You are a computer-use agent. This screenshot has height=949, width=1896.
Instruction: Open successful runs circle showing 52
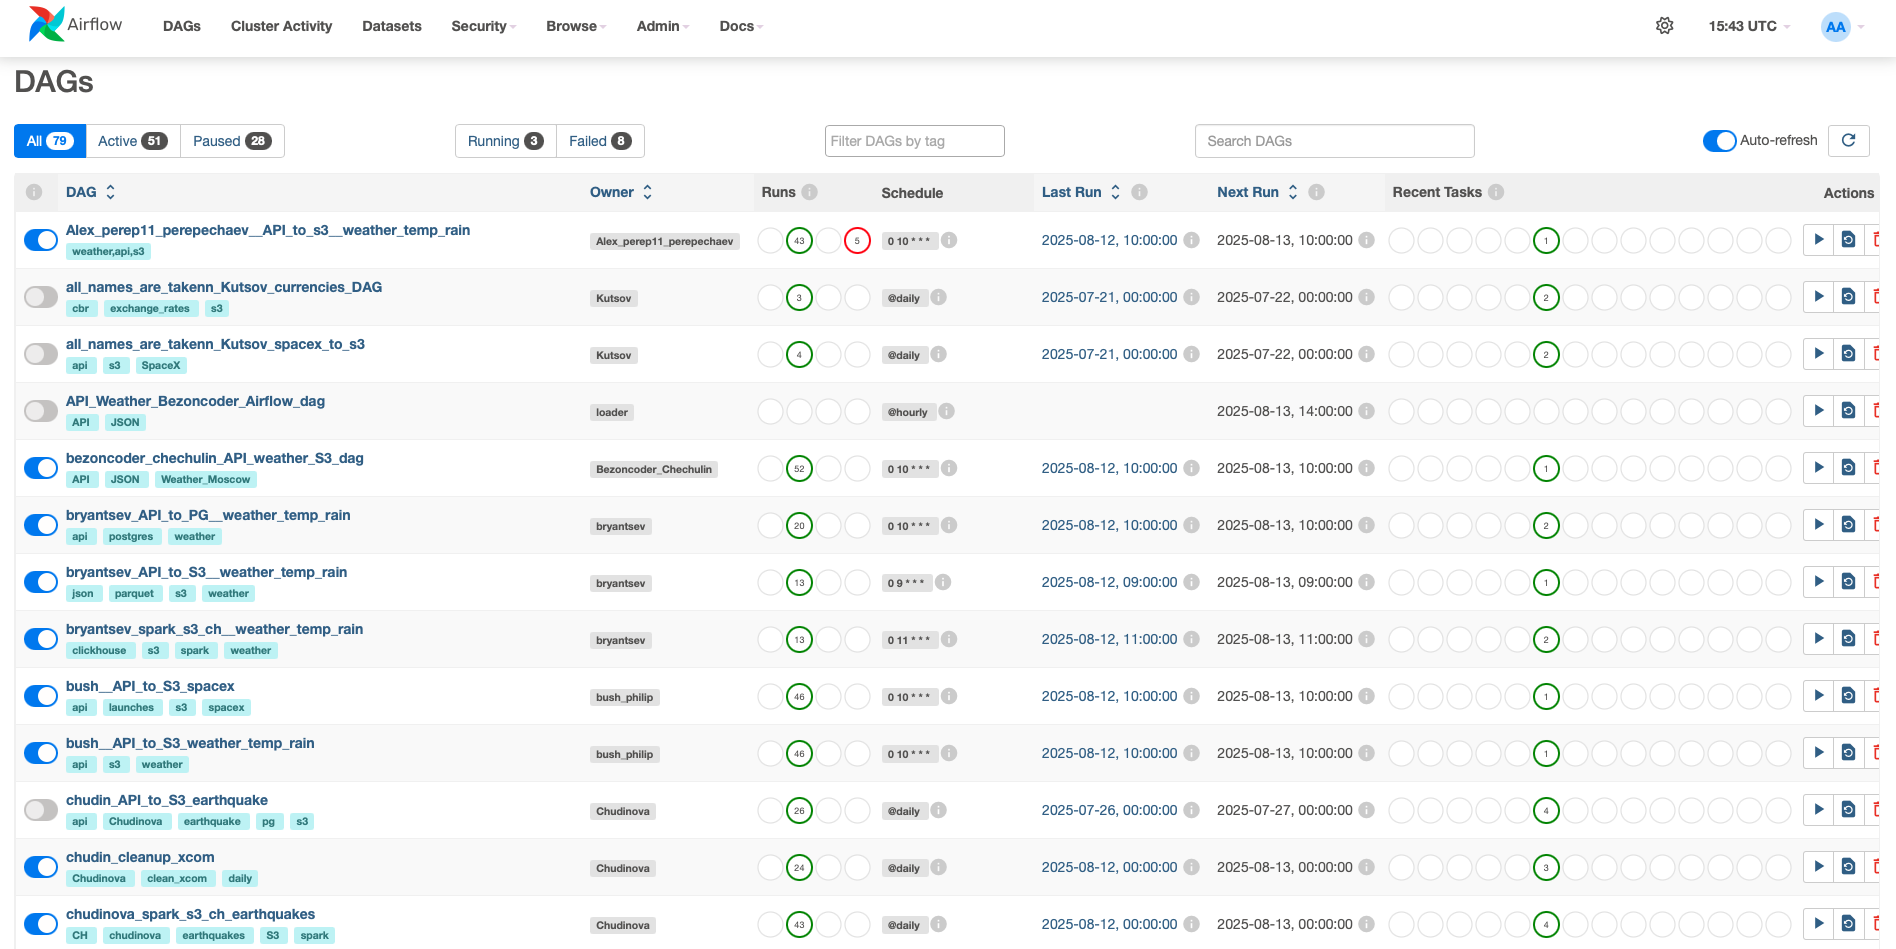799,469
